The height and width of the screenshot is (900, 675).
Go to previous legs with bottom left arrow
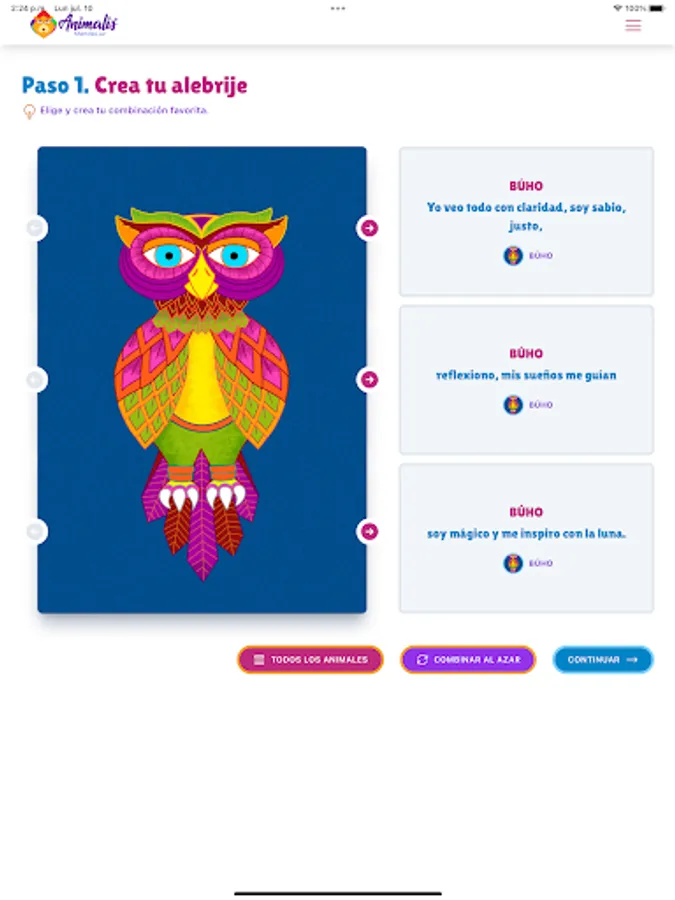36,532
